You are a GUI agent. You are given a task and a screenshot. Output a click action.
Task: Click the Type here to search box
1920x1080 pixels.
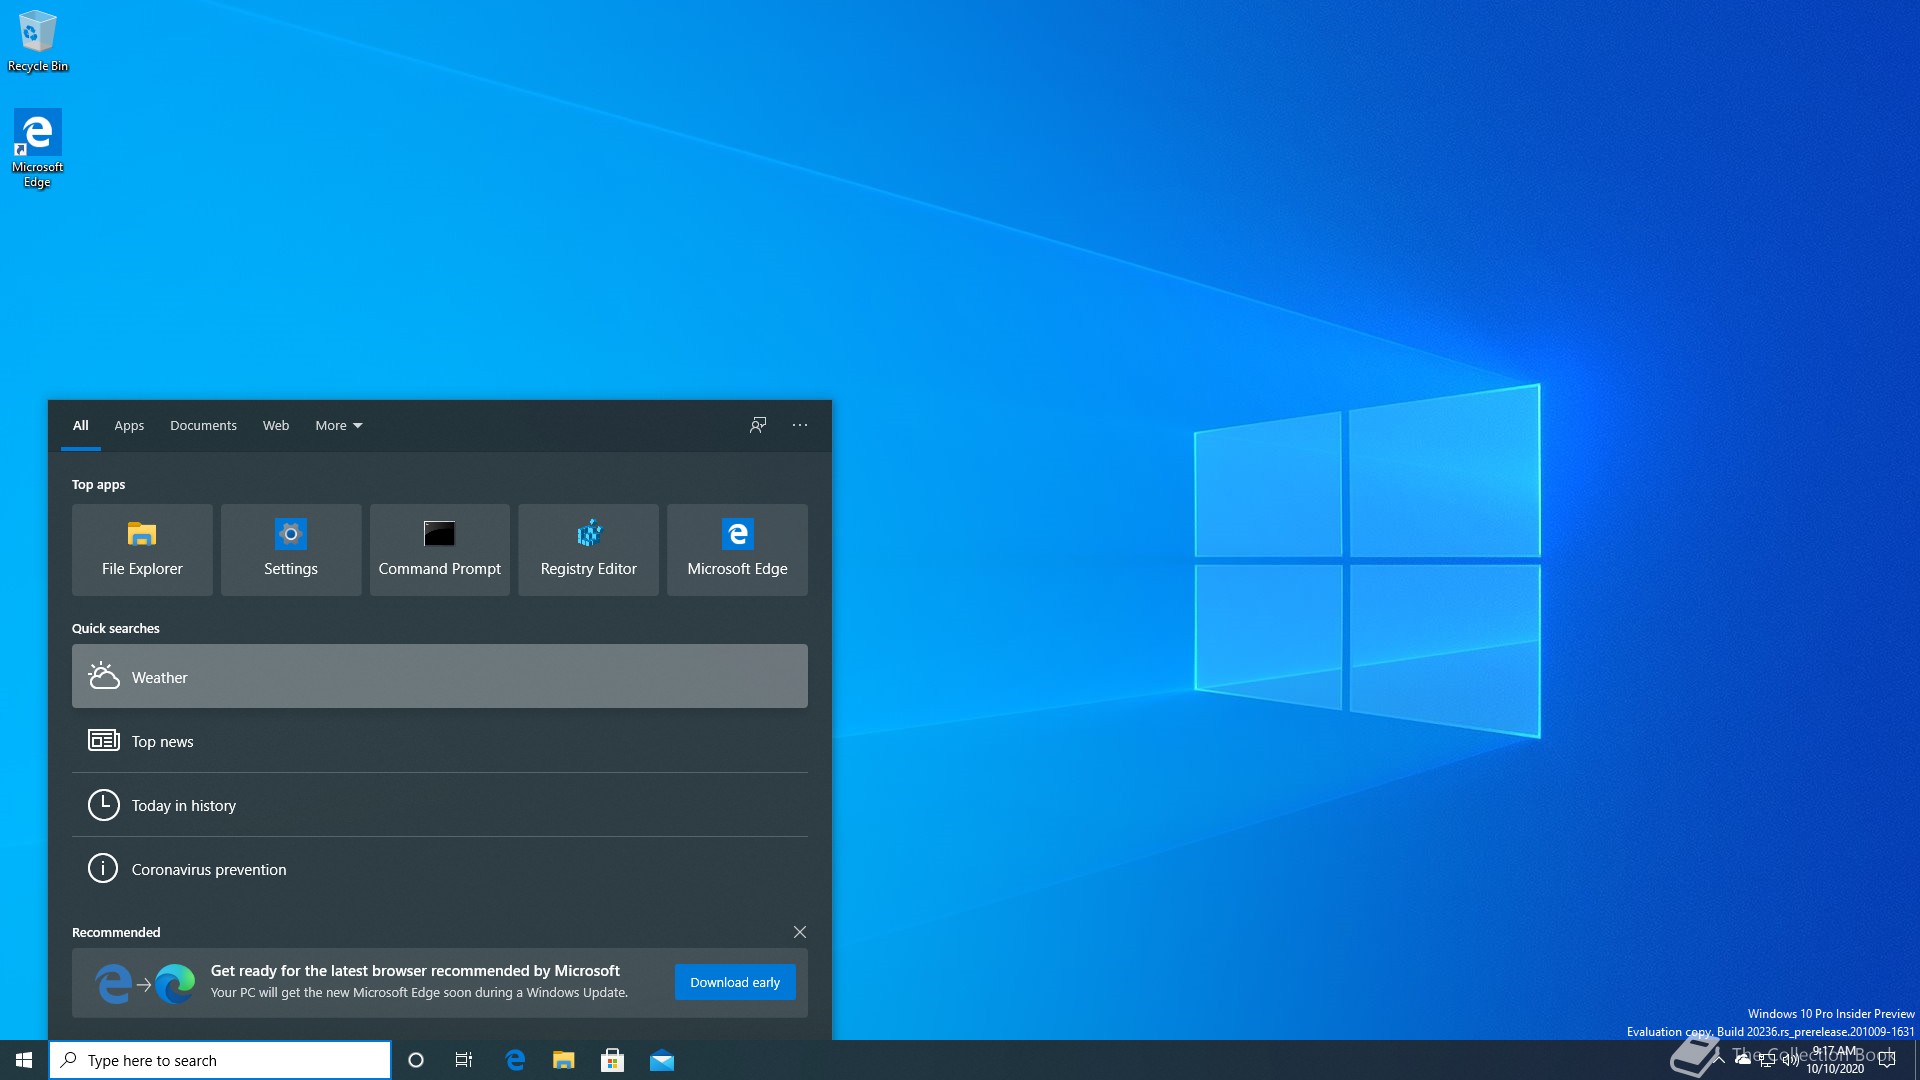220,1060
